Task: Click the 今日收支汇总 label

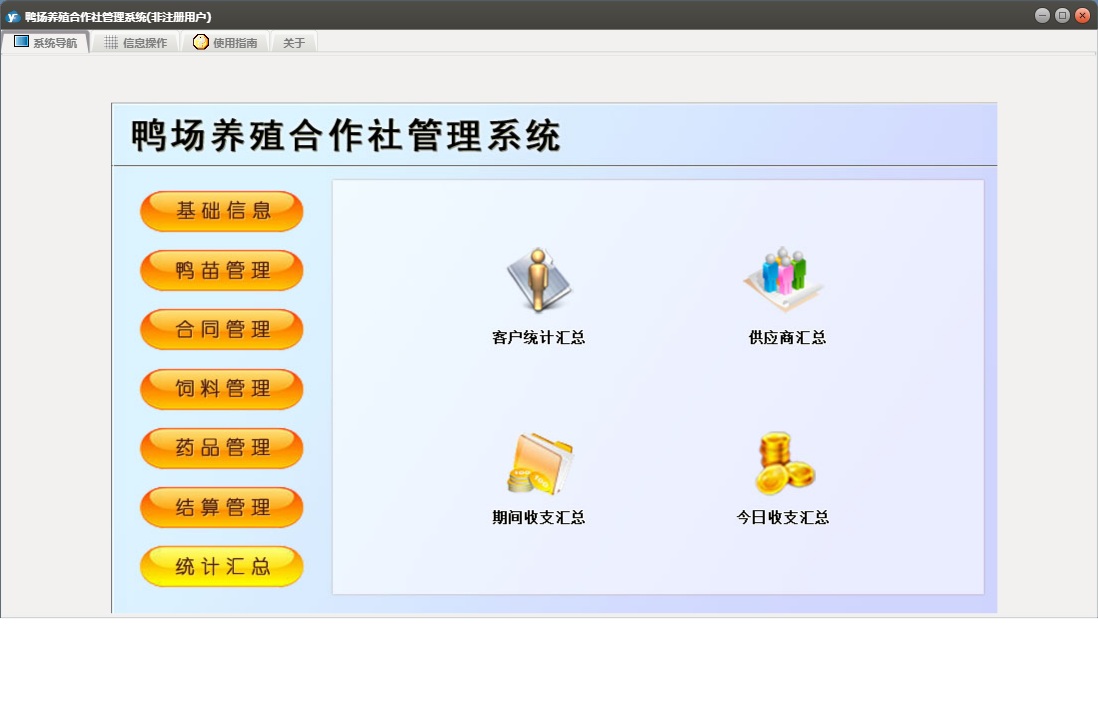Action: [783, 518]
